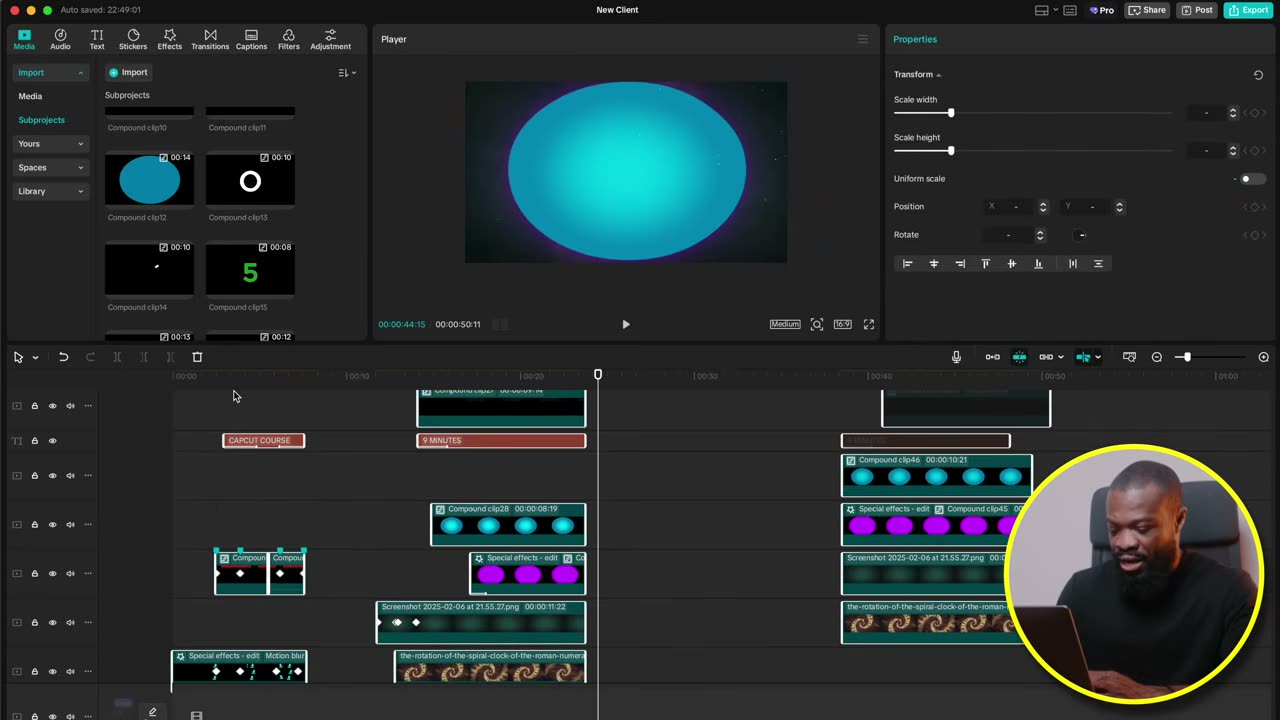The image size is (1280, 720).
Task: Open the Pro upgrade button
Action: (x=1102, y=10)
